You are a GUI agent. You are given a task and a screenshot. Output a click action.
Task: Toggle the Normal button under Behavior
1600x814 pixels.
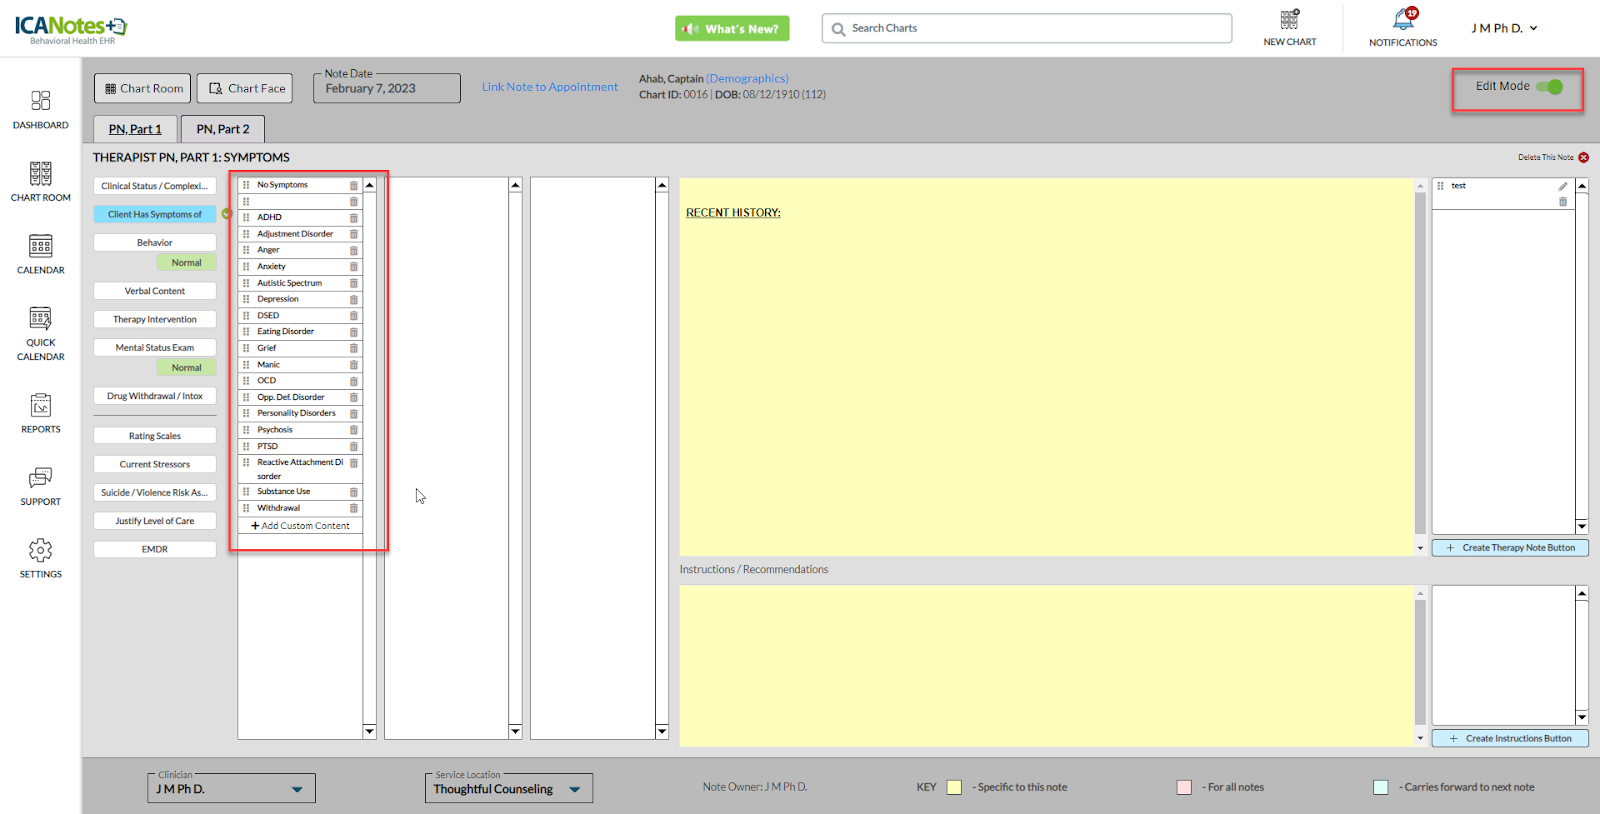click(x=186, y=263)
